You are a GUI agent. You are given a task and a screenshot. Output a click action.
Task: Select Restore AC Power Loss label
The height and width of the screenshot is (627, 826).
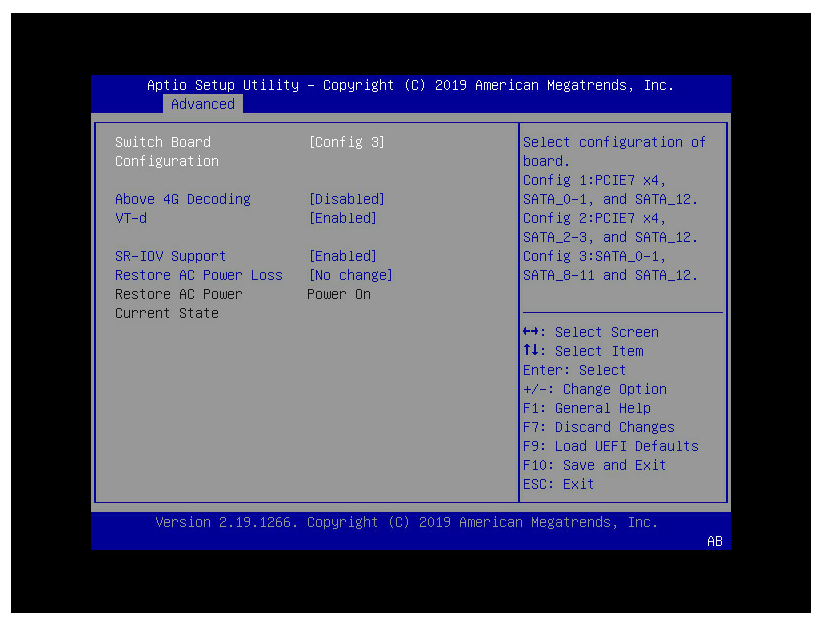(x=199, y=275)
